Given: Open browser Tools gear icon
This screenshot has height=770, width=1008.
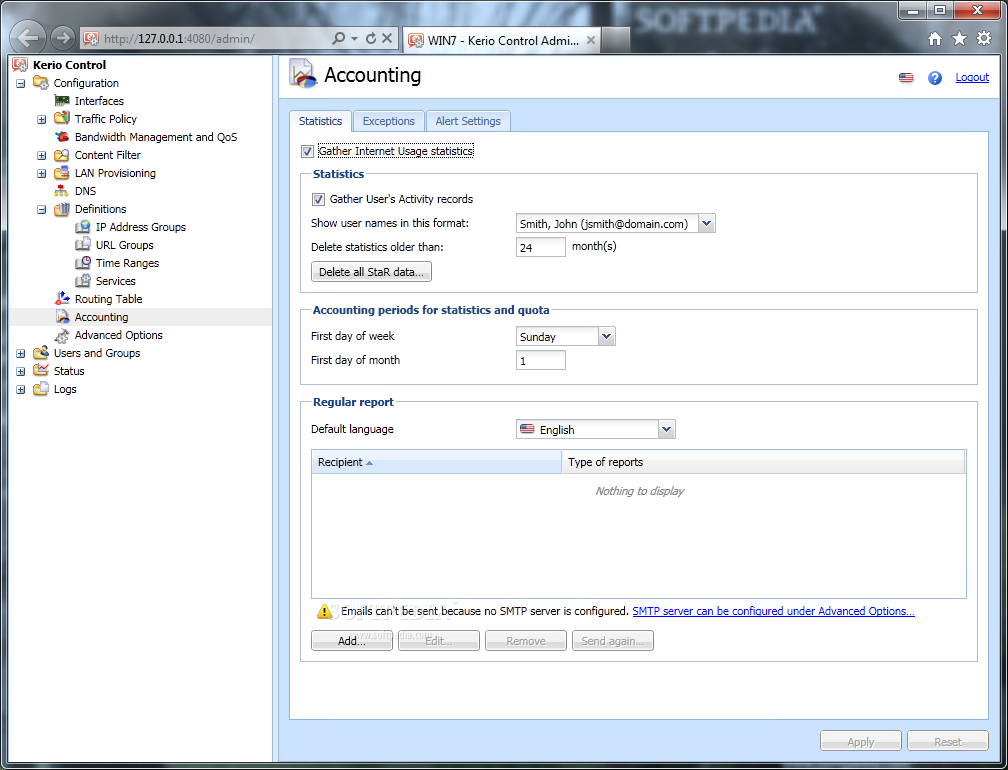Looking at the screenshot, I should click(984, 39).
